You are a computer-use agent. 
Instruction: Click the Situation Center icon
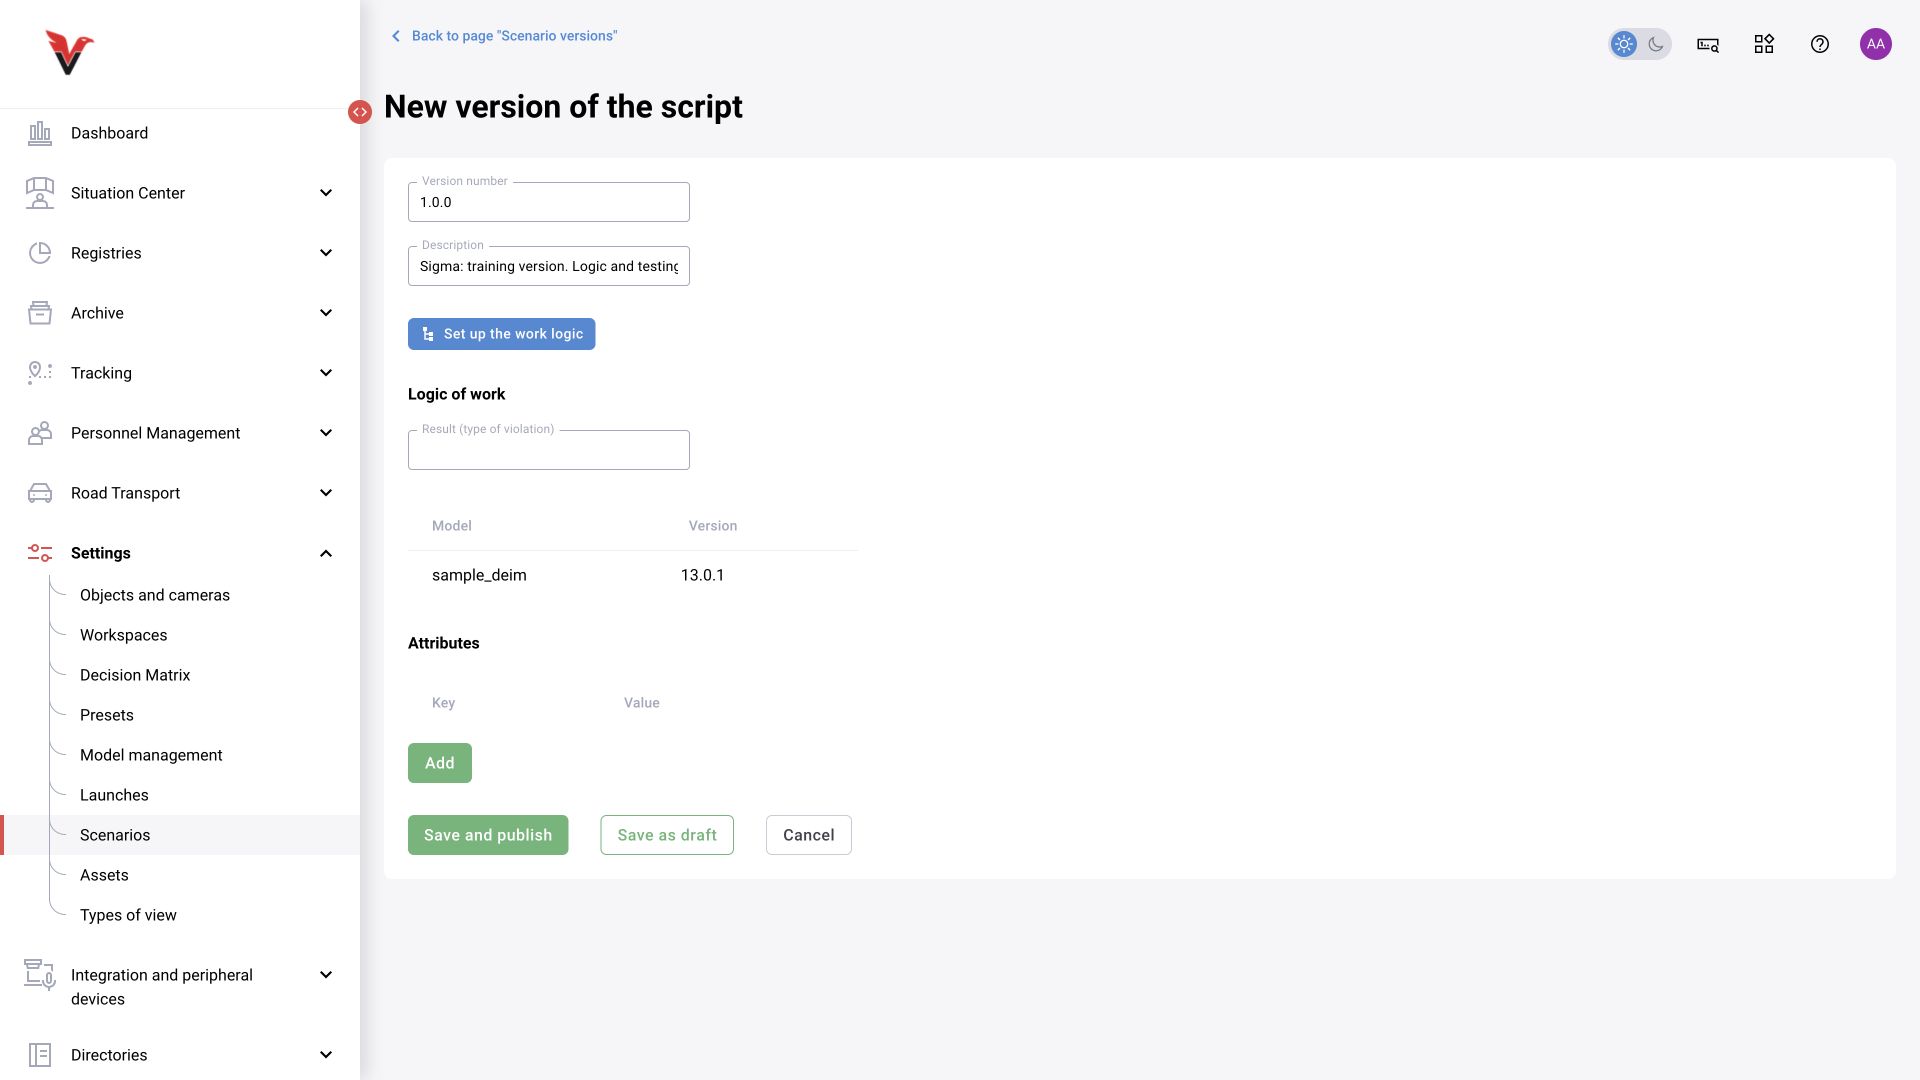tap(40, 193)
